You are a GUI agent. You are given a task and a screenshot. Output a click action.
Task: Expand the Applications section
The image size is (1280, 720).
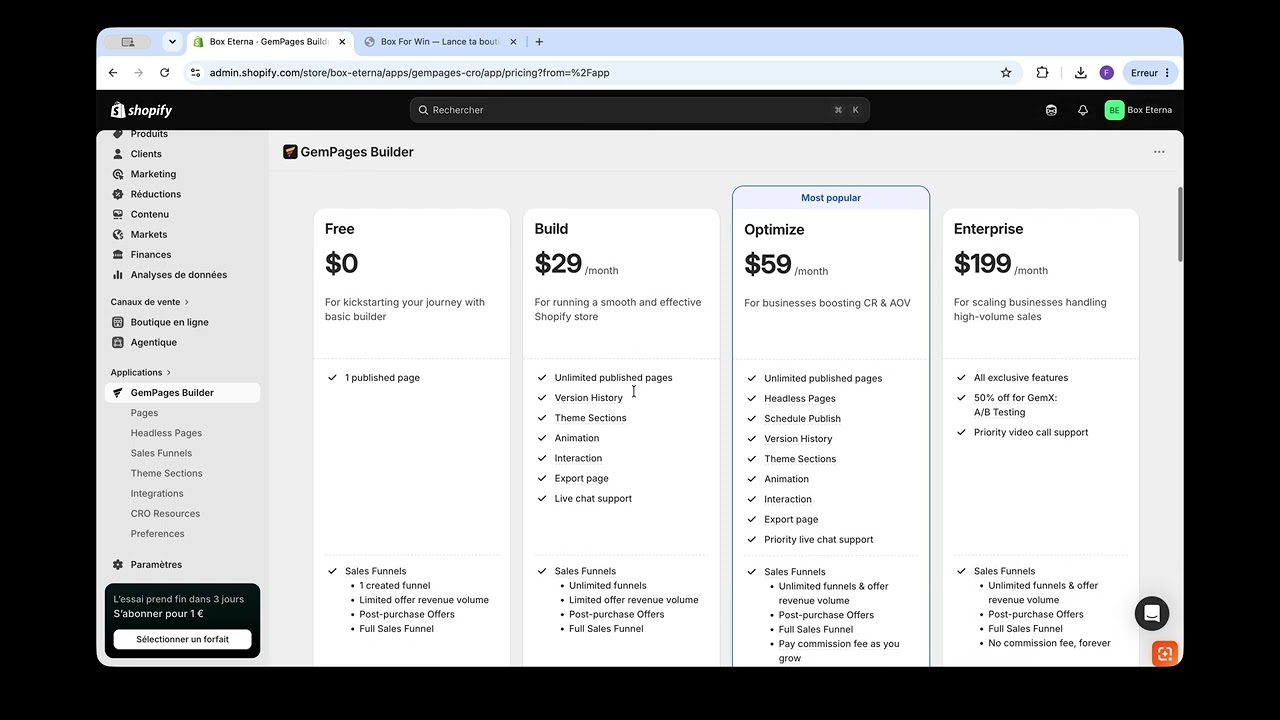(x=140, y=372)
